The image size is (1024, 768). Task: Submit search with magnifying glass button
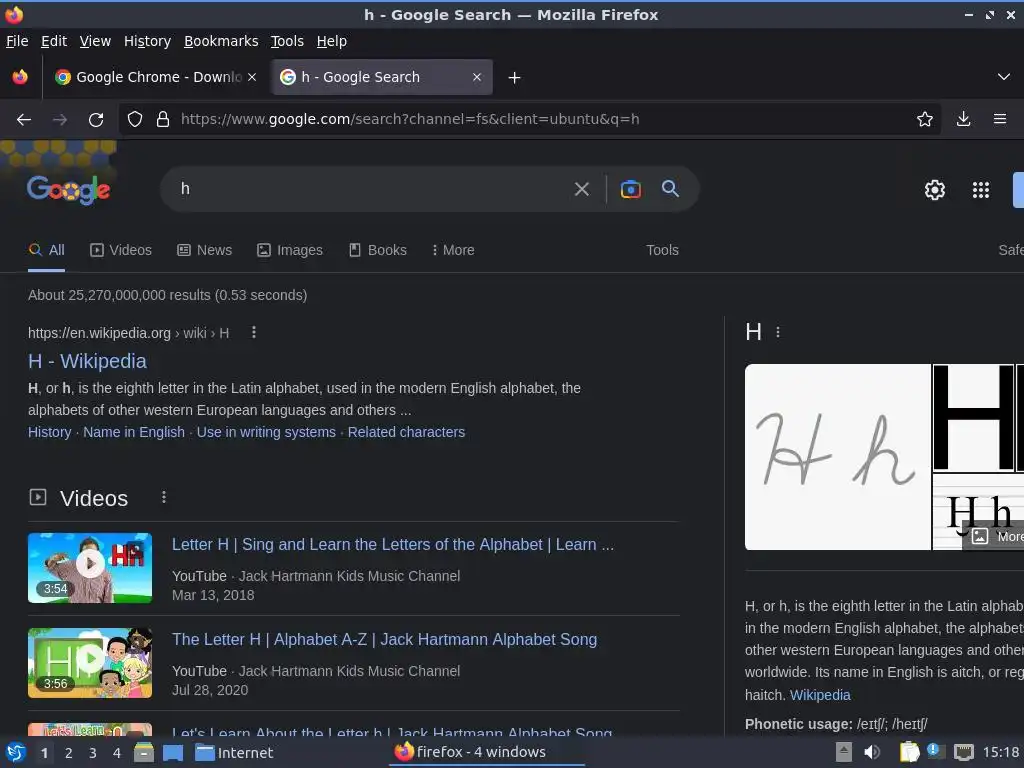[670, 189]
